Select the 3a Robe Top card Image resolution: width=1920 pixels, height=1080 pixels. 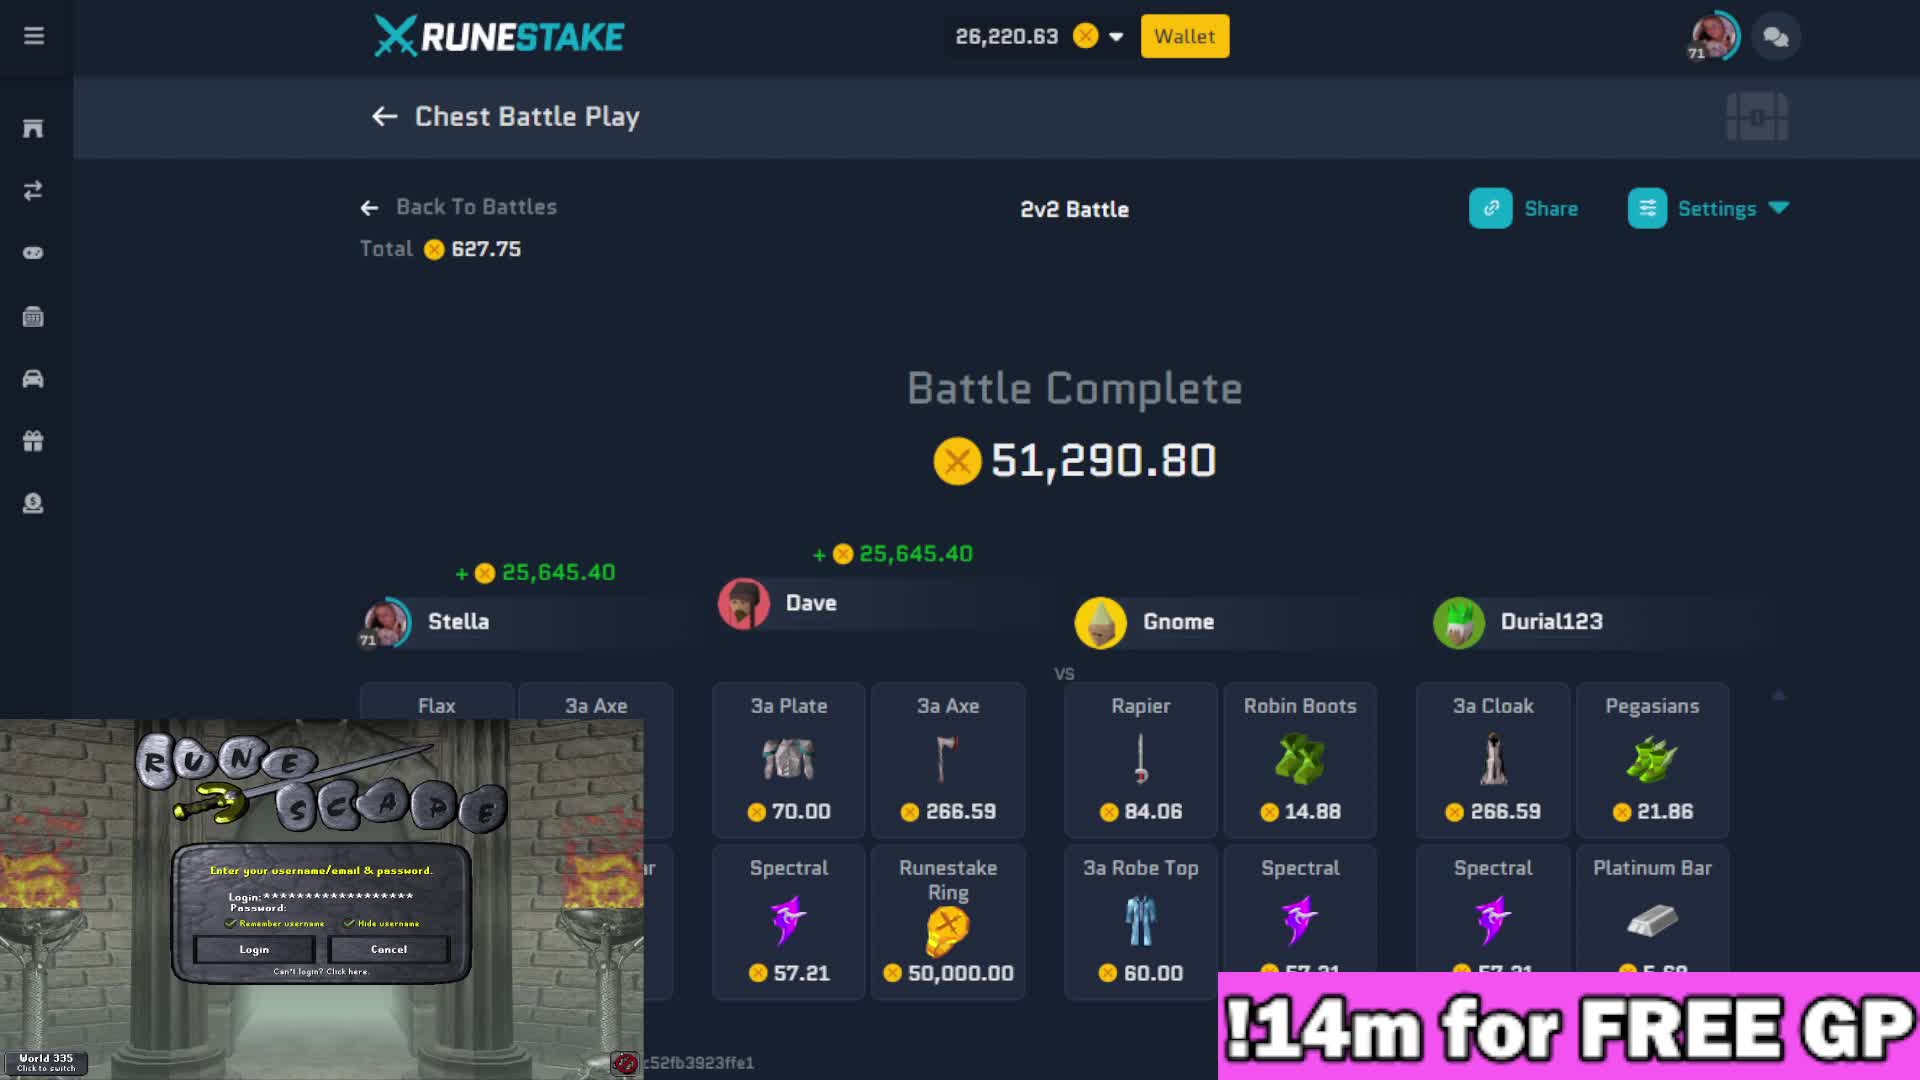tap(1140, 922)
